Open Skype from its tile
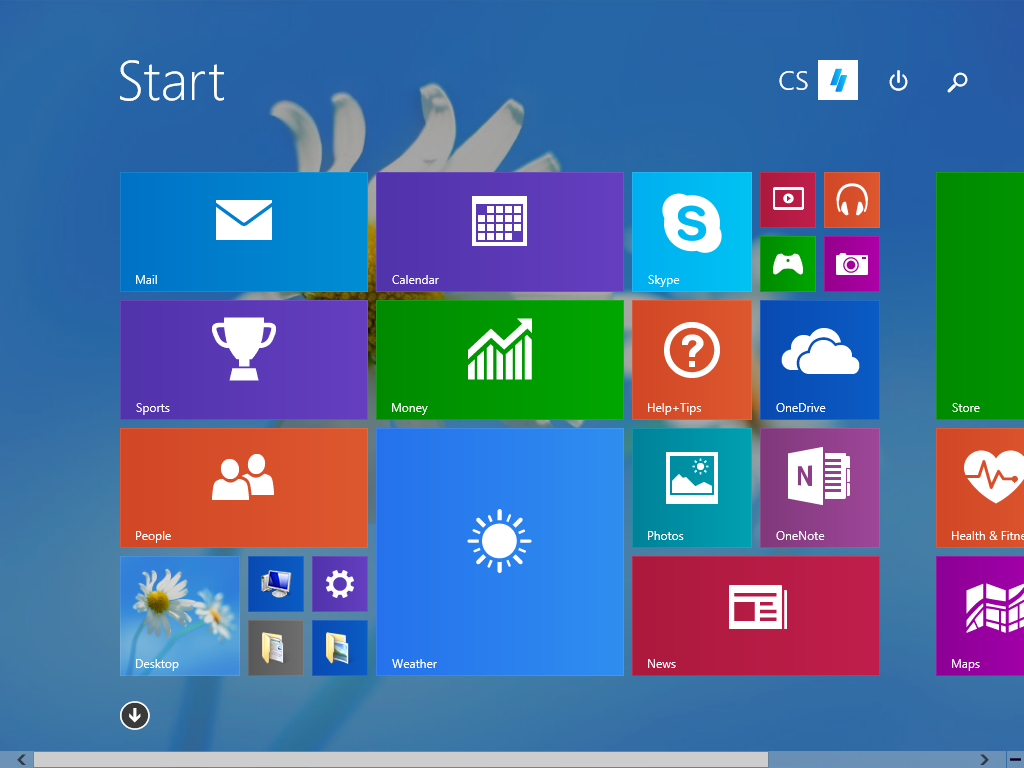This screenshot has width=1024, height=768. (691, 231)
